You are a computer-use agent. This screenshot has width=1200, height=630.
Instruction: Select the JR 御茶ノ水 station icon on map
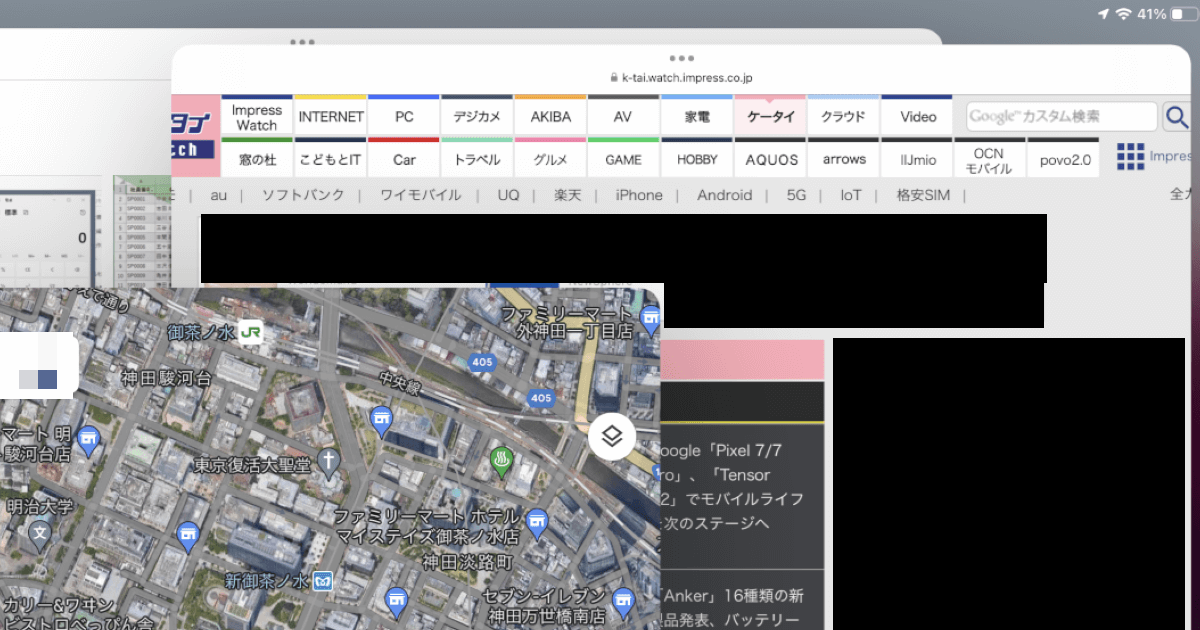coord(250,332)
